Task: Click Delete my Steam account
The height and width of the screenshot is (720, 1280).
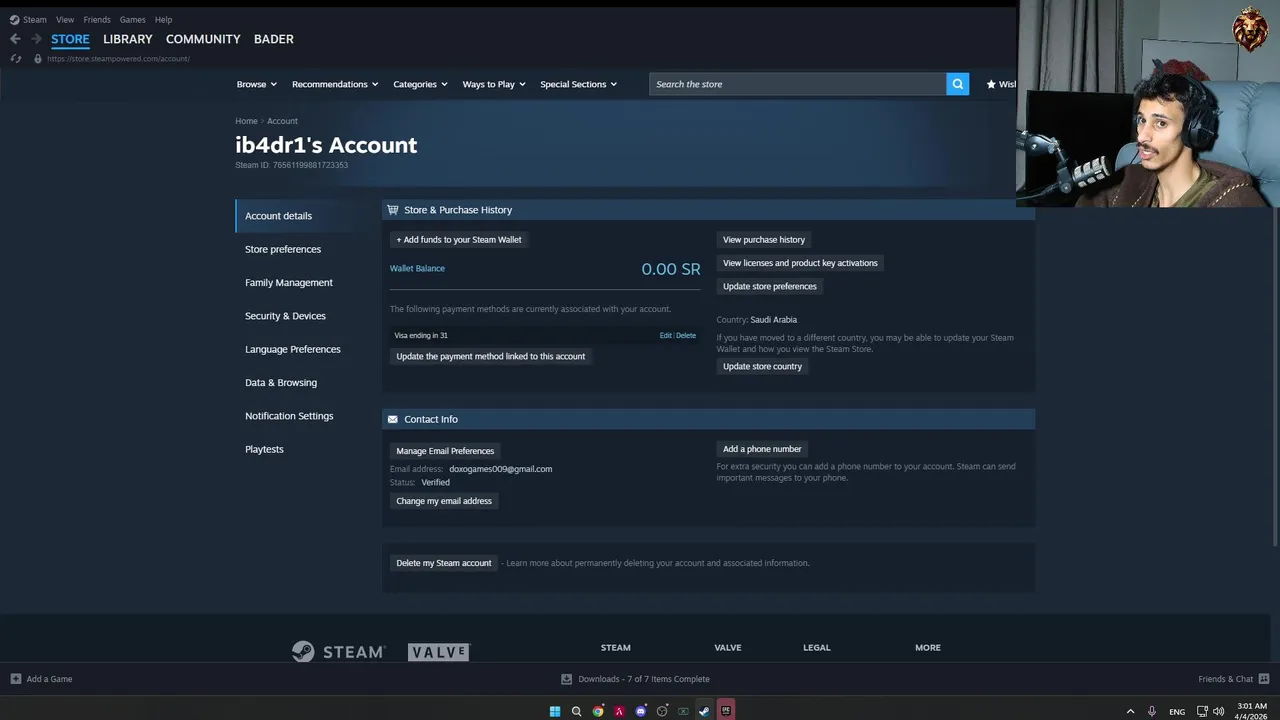Action: 444,563
